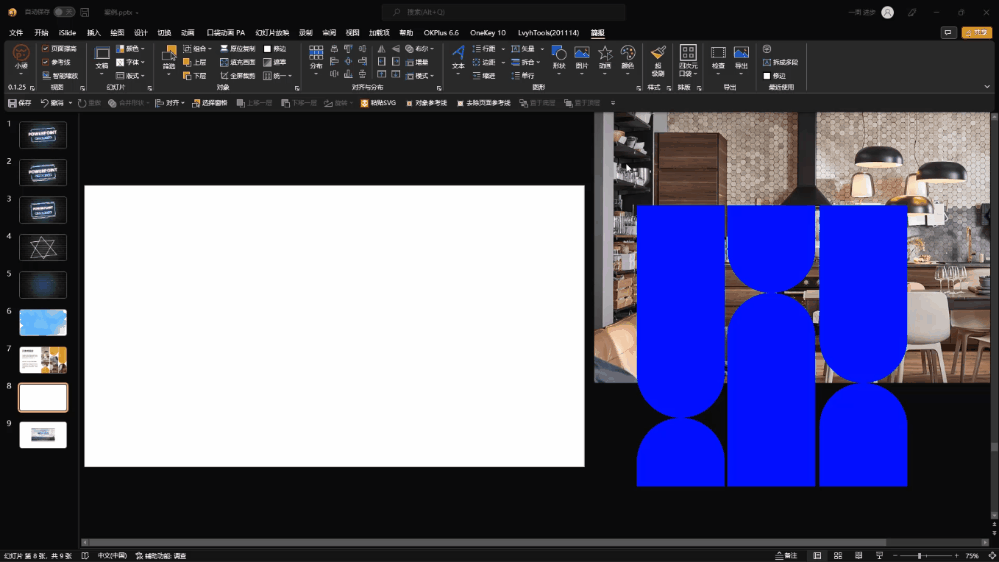Open the 矢量 vector dropdown

[x=528, y=48]
